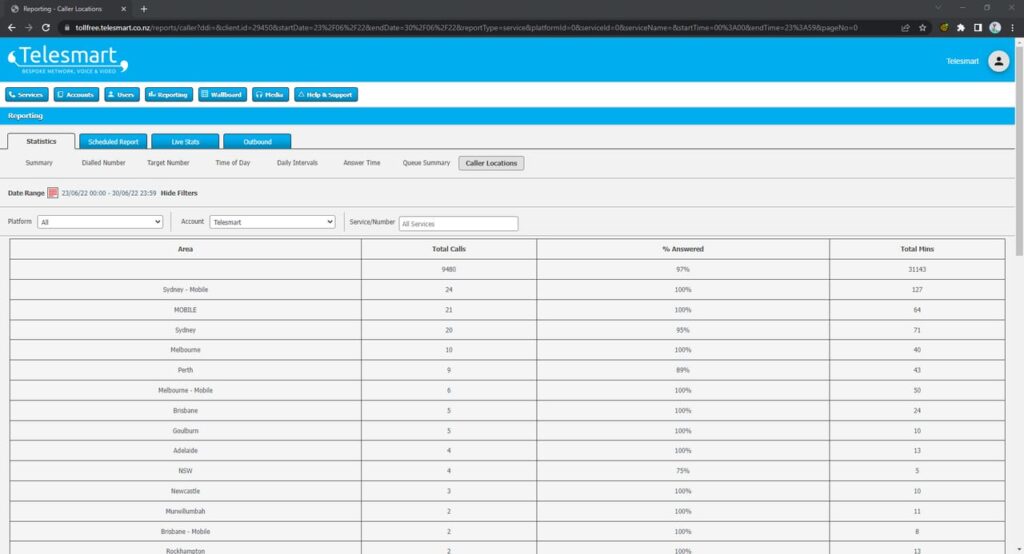Click the date range text 23/06/22 - 30/06/22
This screenshot has height=554, width=1024.
pyautogui.click(x=108, y=193)
